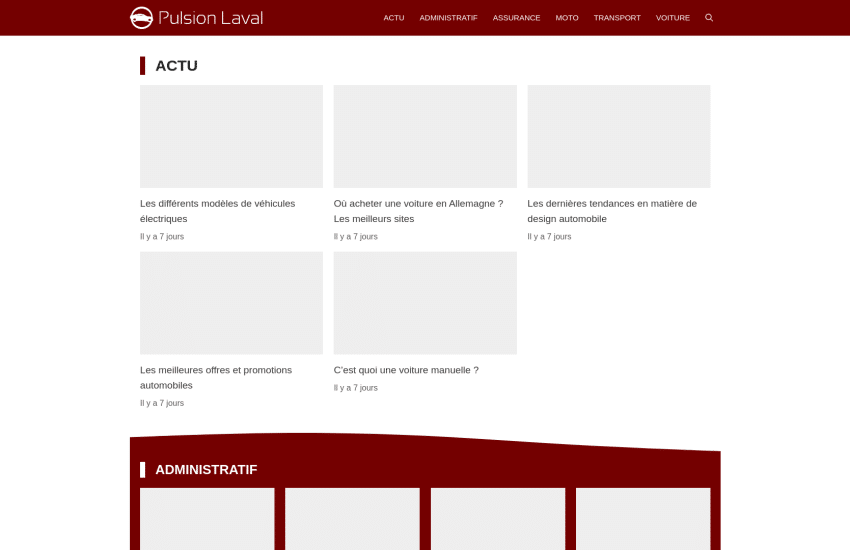
Task: Open the MOTO navigation link
Action: click(x=567, y=18)
